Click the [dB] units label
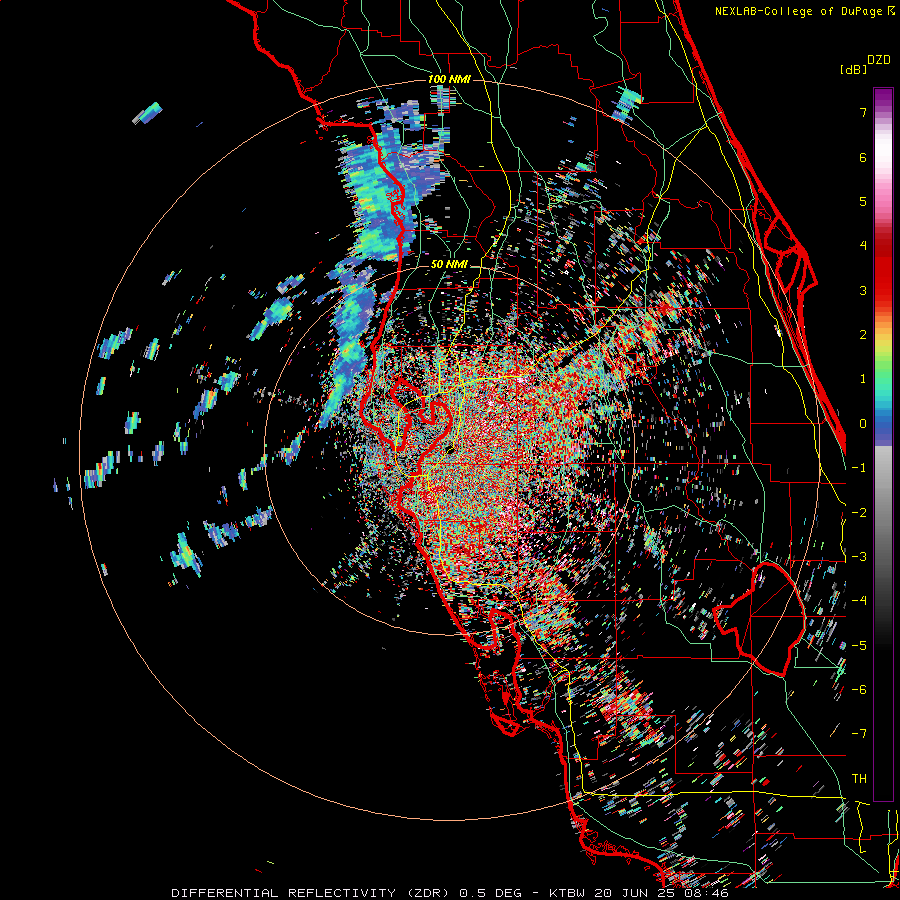The height and width of the screenshot is (900, 900). coord(854,69)
